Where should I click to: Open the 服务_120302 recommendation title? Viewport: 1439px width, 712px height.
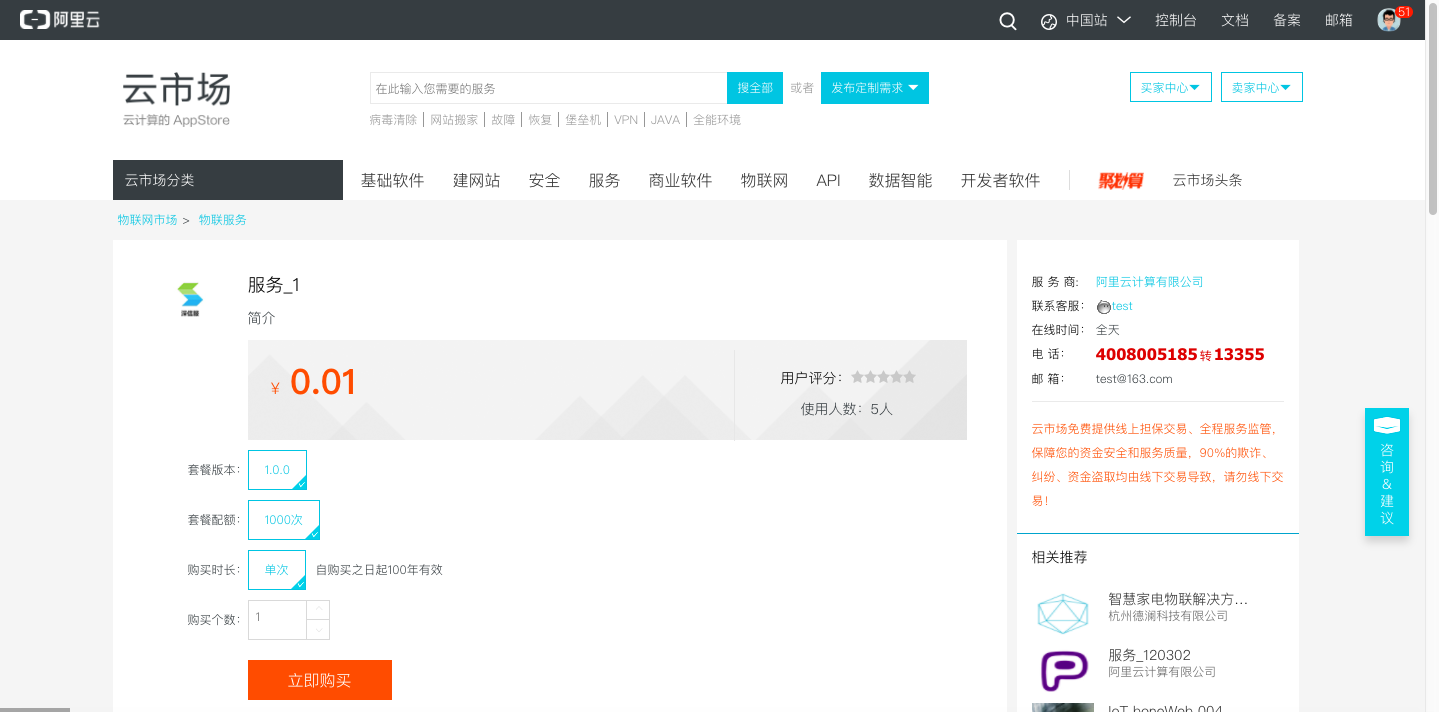coord(1149,655)
